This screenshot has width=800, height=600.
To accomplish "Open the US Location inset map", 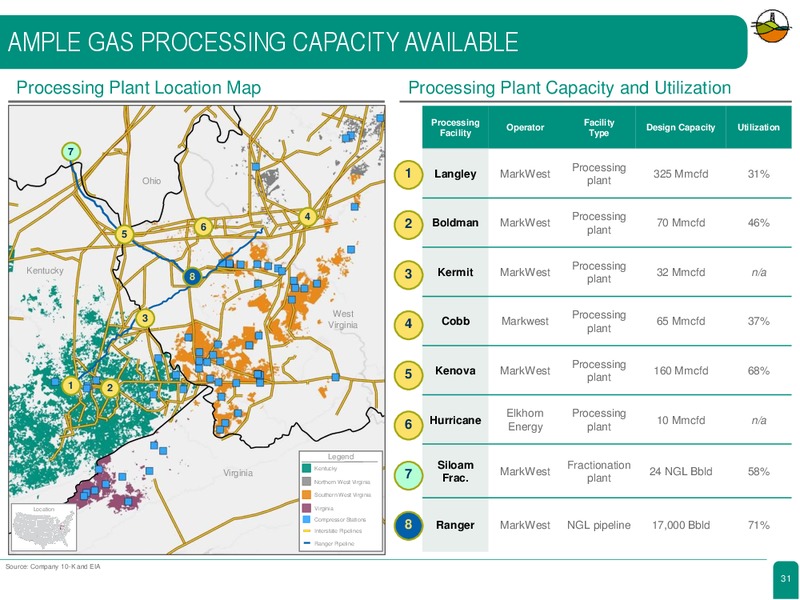I will pyautogui.click(x=44, y=527).
